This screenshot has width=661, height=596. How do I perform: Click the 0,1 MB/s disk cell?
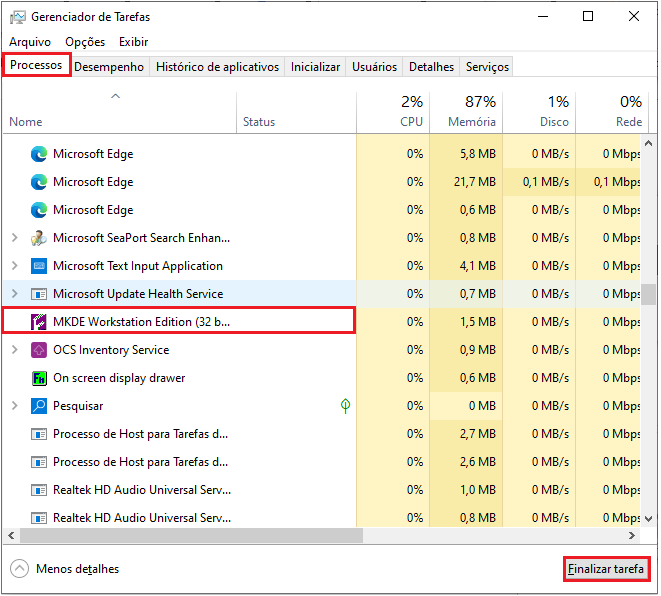click(539, 182)
